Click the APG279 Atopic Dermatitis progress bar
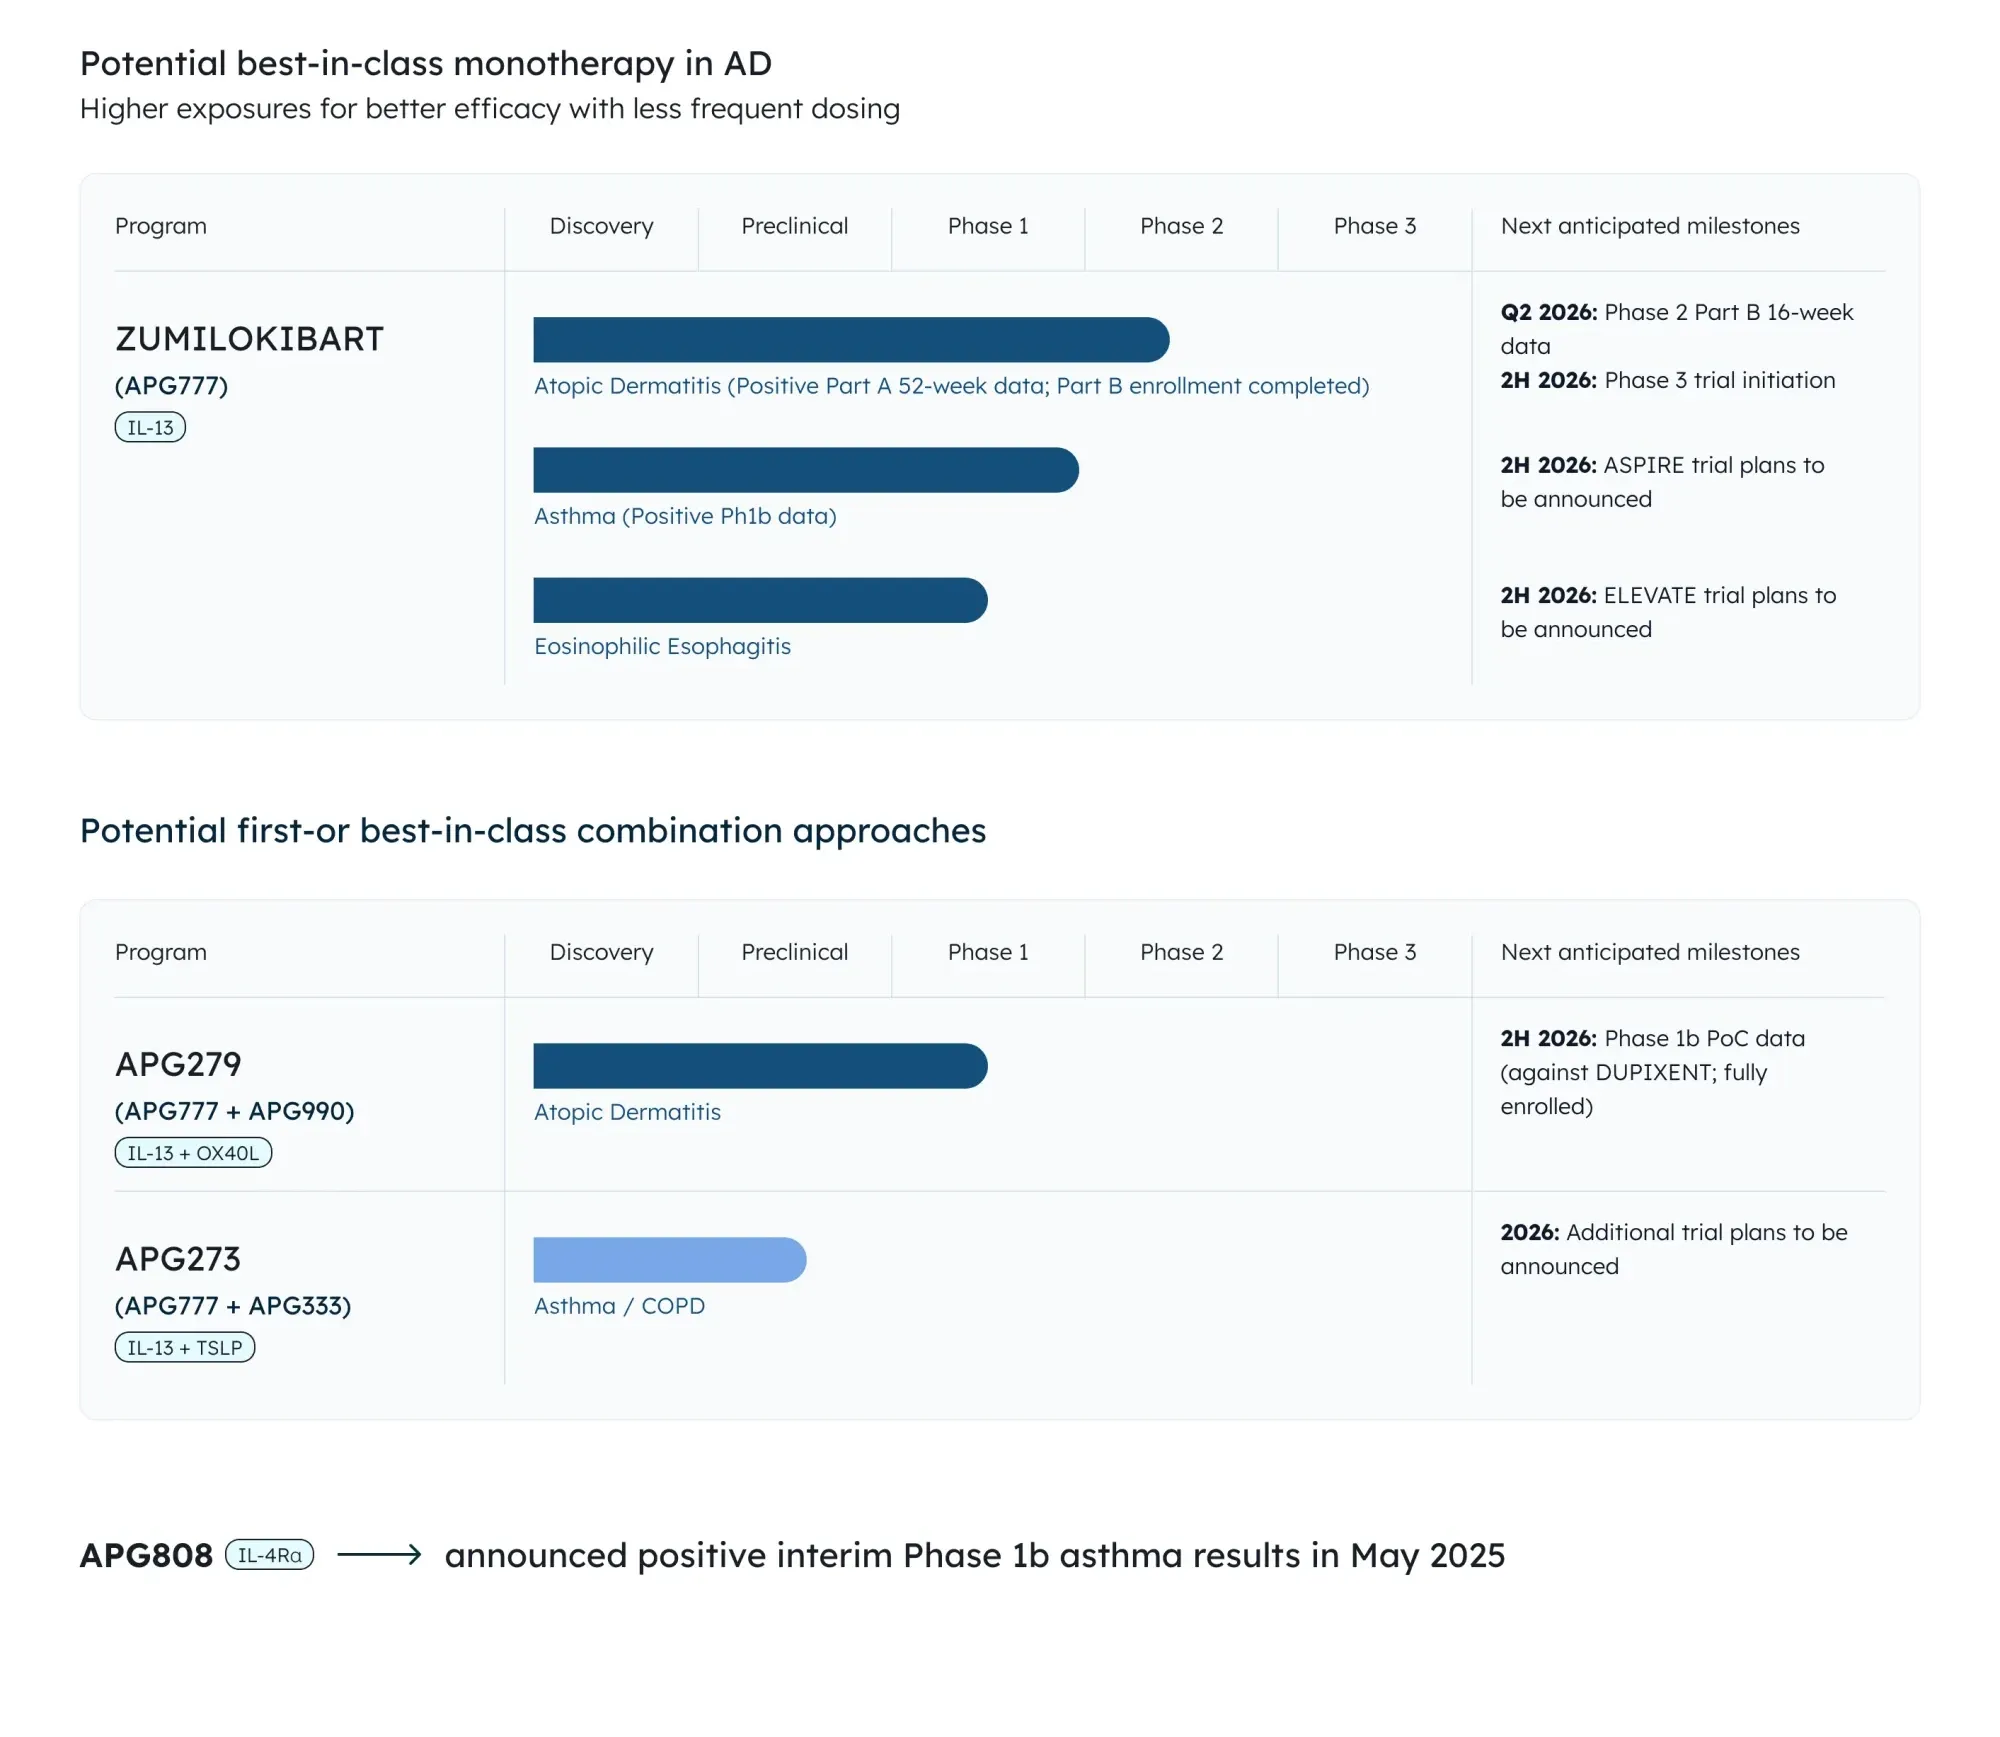This screenshot has height=1737, width=2000. 760,1066
